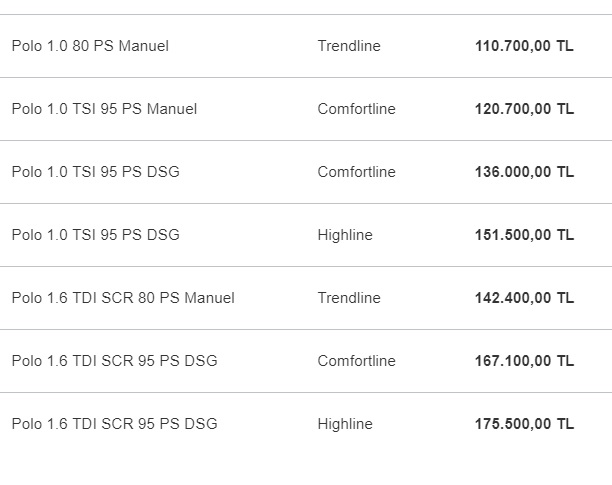The height and width of the screenshot is (485, 612).
Task: Click Polo 1.0 TSI 95 PS DSG Highline model name
Action: coord(96,235)
